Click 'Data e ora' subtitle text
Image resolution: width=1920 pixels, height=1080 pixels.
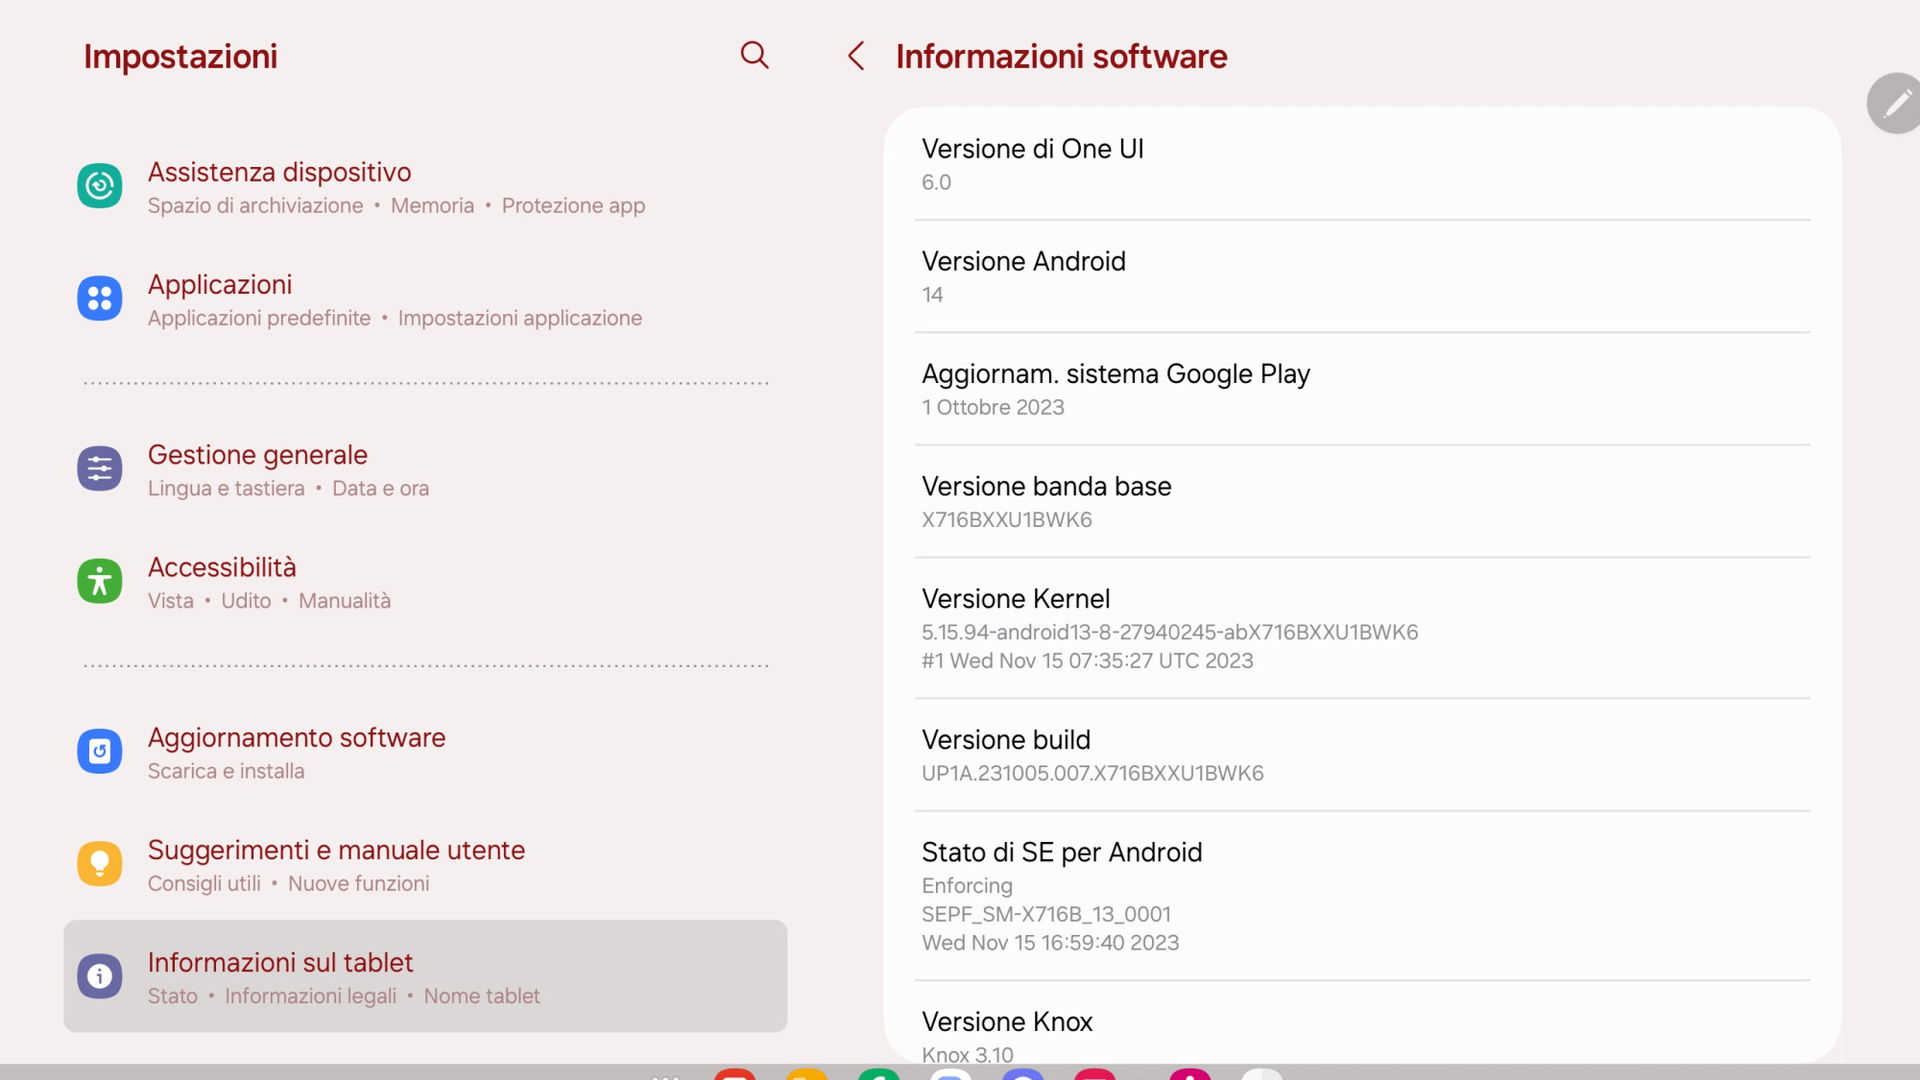coord(380,488)
